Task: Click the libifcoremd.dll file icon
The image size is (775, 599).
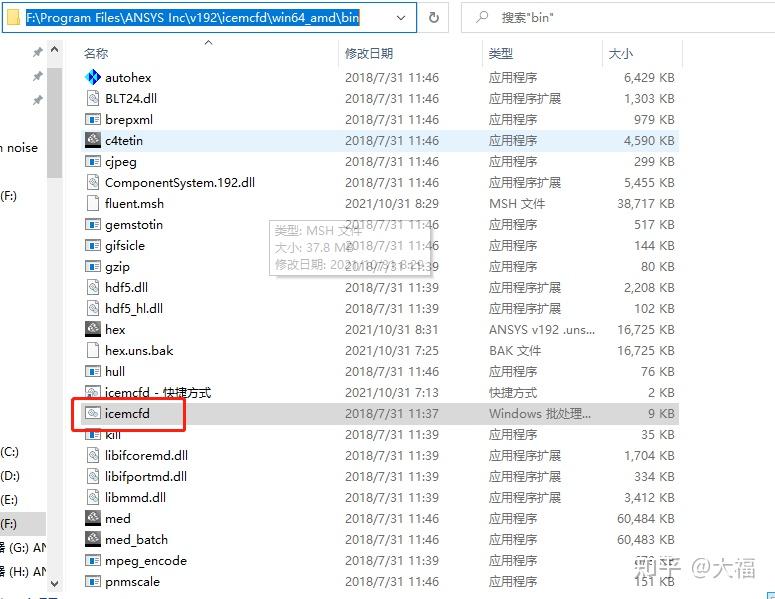Action: pos(93,455)
